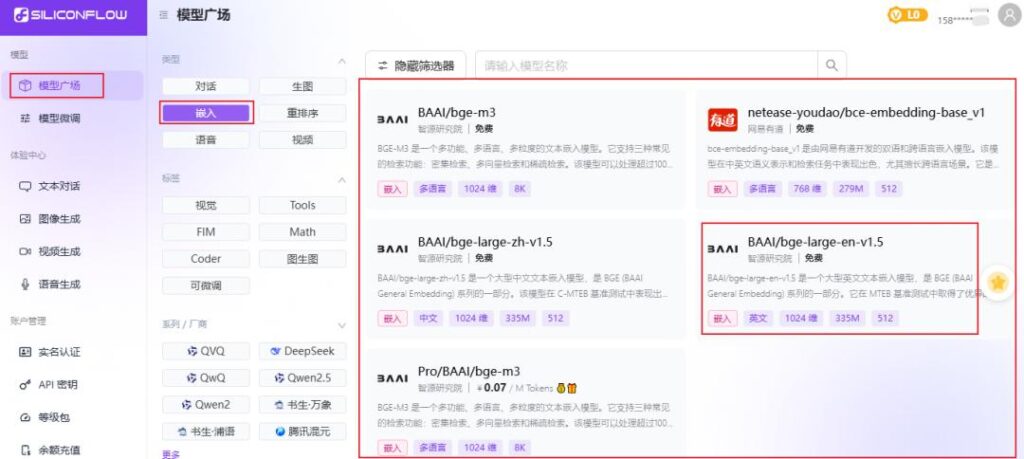
Task: Click the sidebar collapse icon beside 模型广场
Action: coord(163,15)
